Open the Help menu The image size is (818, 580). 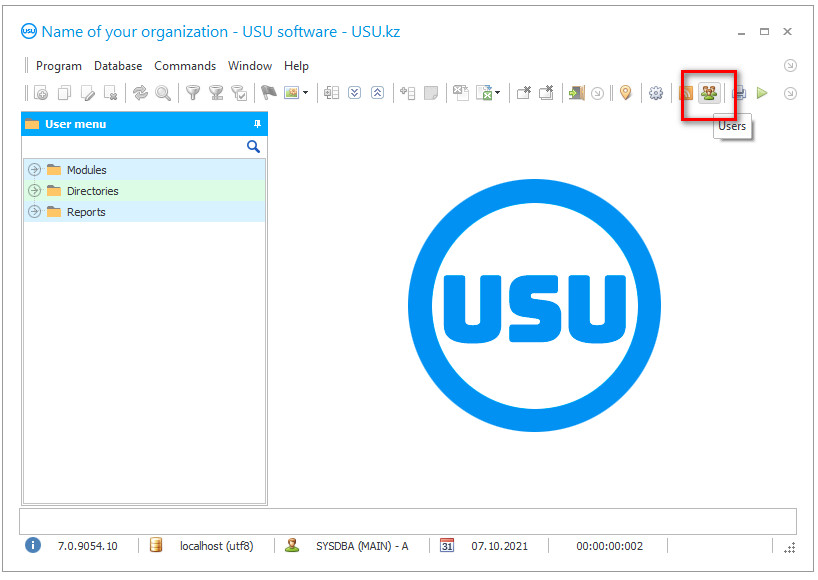[296, 66]
